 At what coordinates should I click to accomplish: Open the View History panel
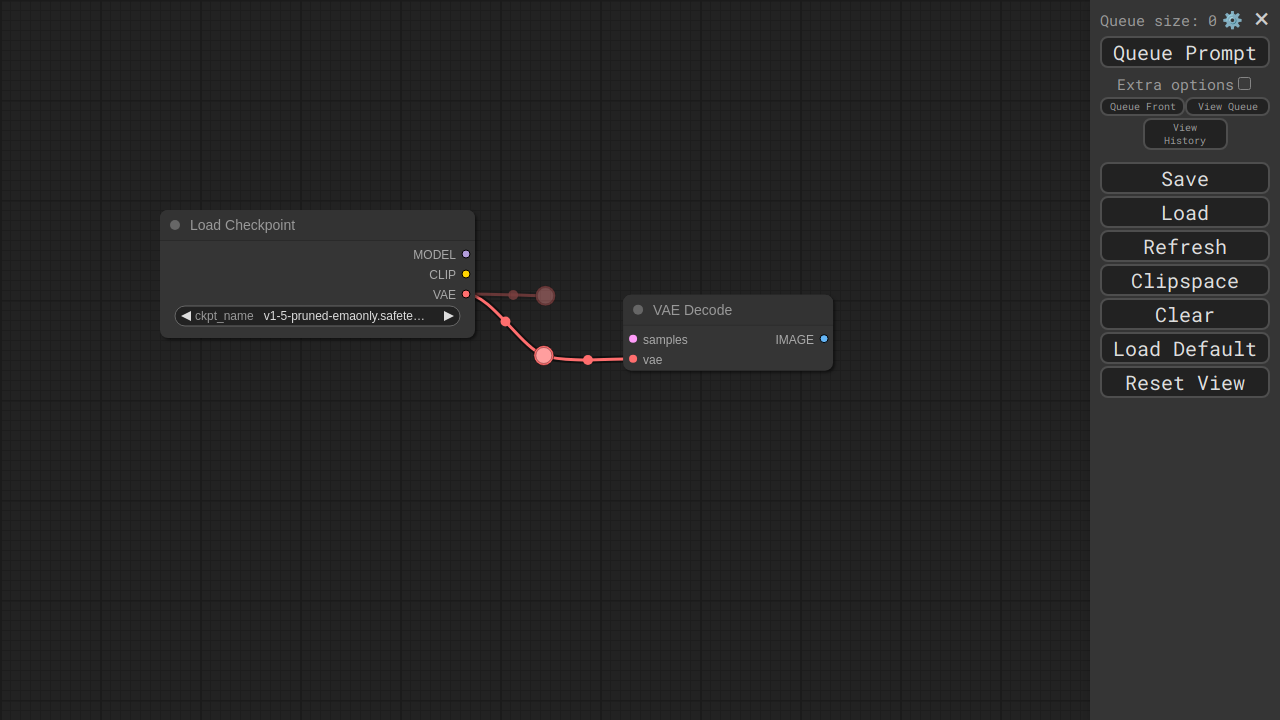tap(1184, 134)
